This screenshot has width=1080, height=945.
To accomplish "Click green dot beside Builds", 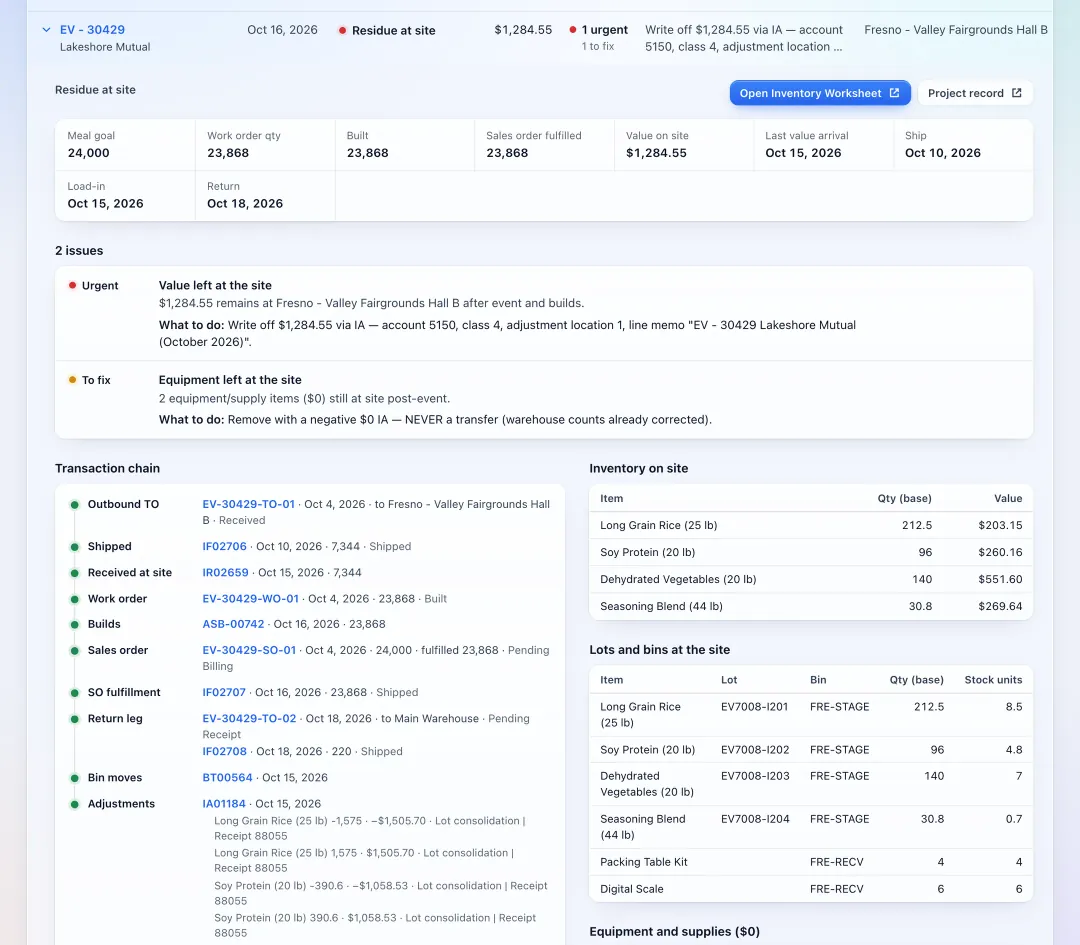I will coord(74,625).
